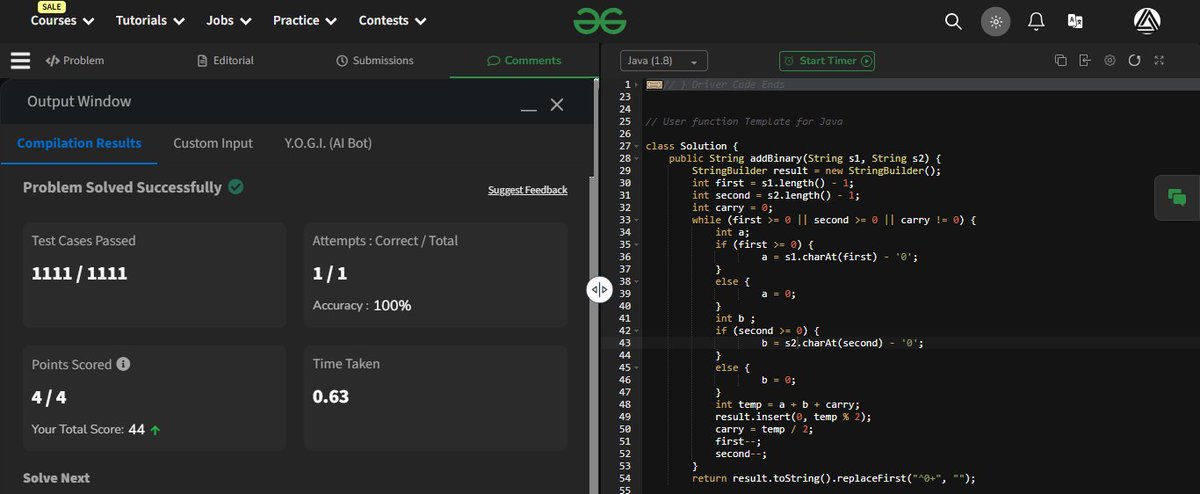This screenshot has height=494, width=1200.
Task: Copy code using the copy icon
Action: pos(1060,61)
